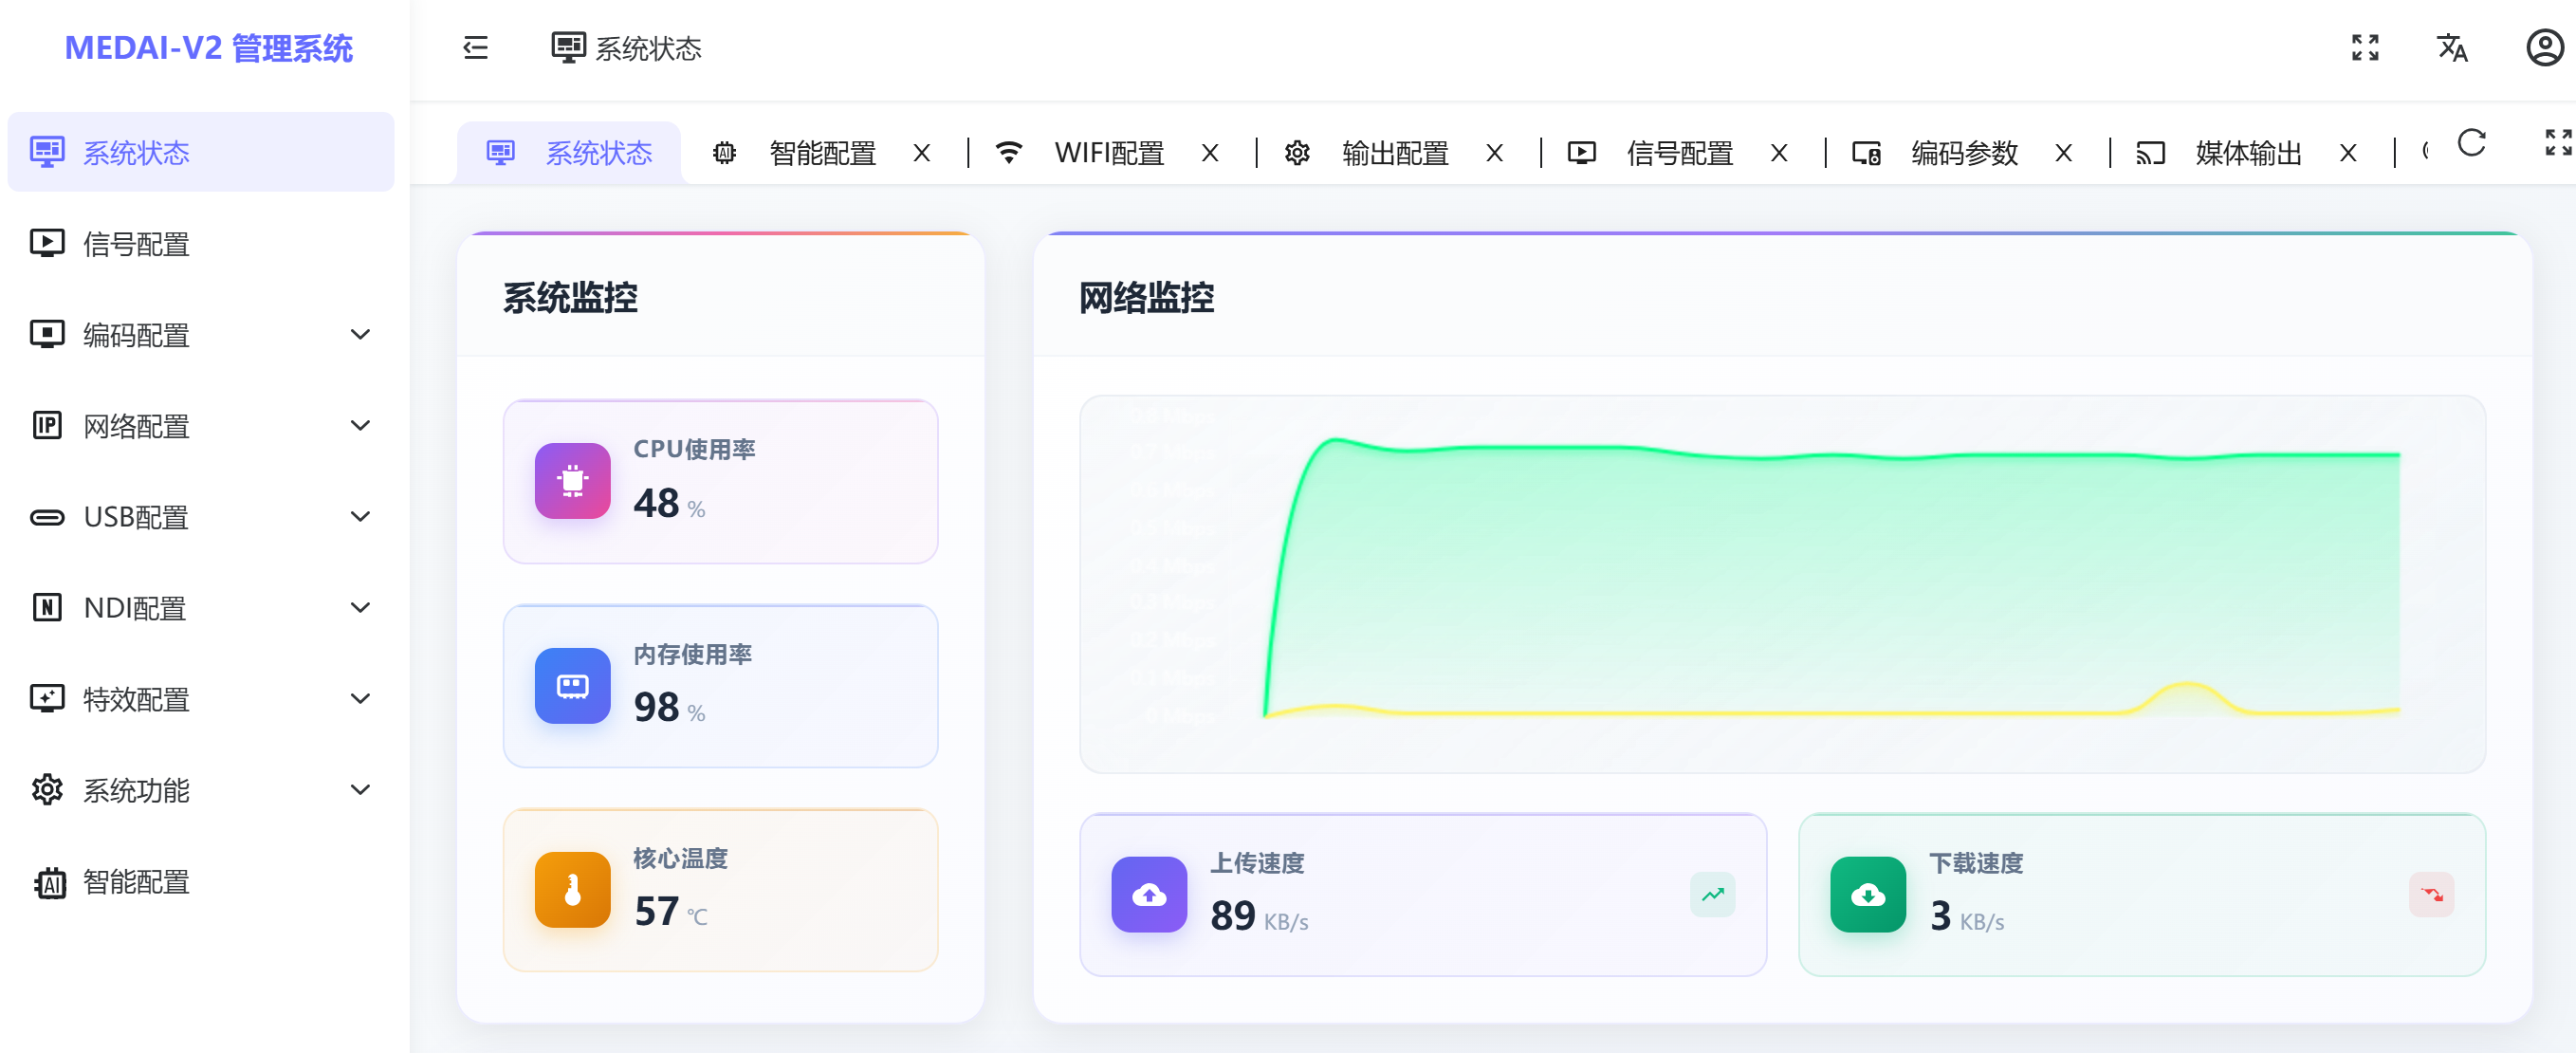
Task: Click the green network traffic chart
Action: point(1782,584)
